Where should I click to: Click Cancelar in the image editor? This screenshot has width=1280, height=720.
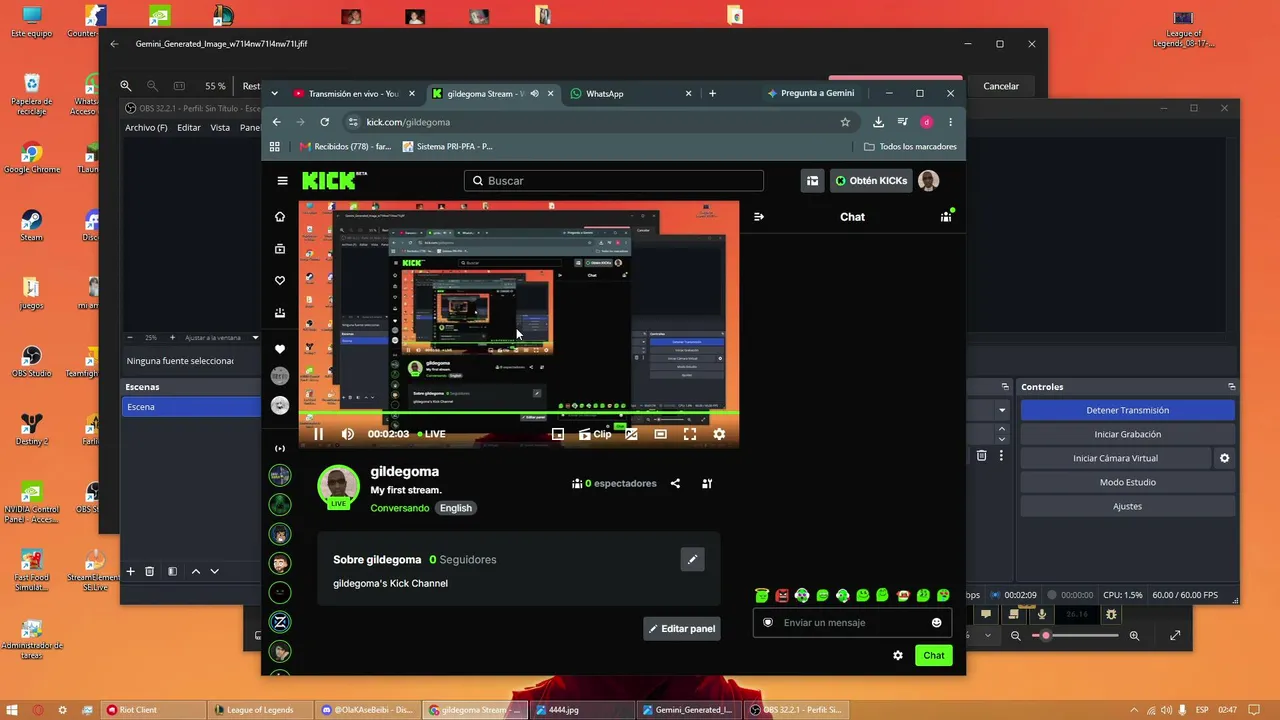tap(1001, 86)
